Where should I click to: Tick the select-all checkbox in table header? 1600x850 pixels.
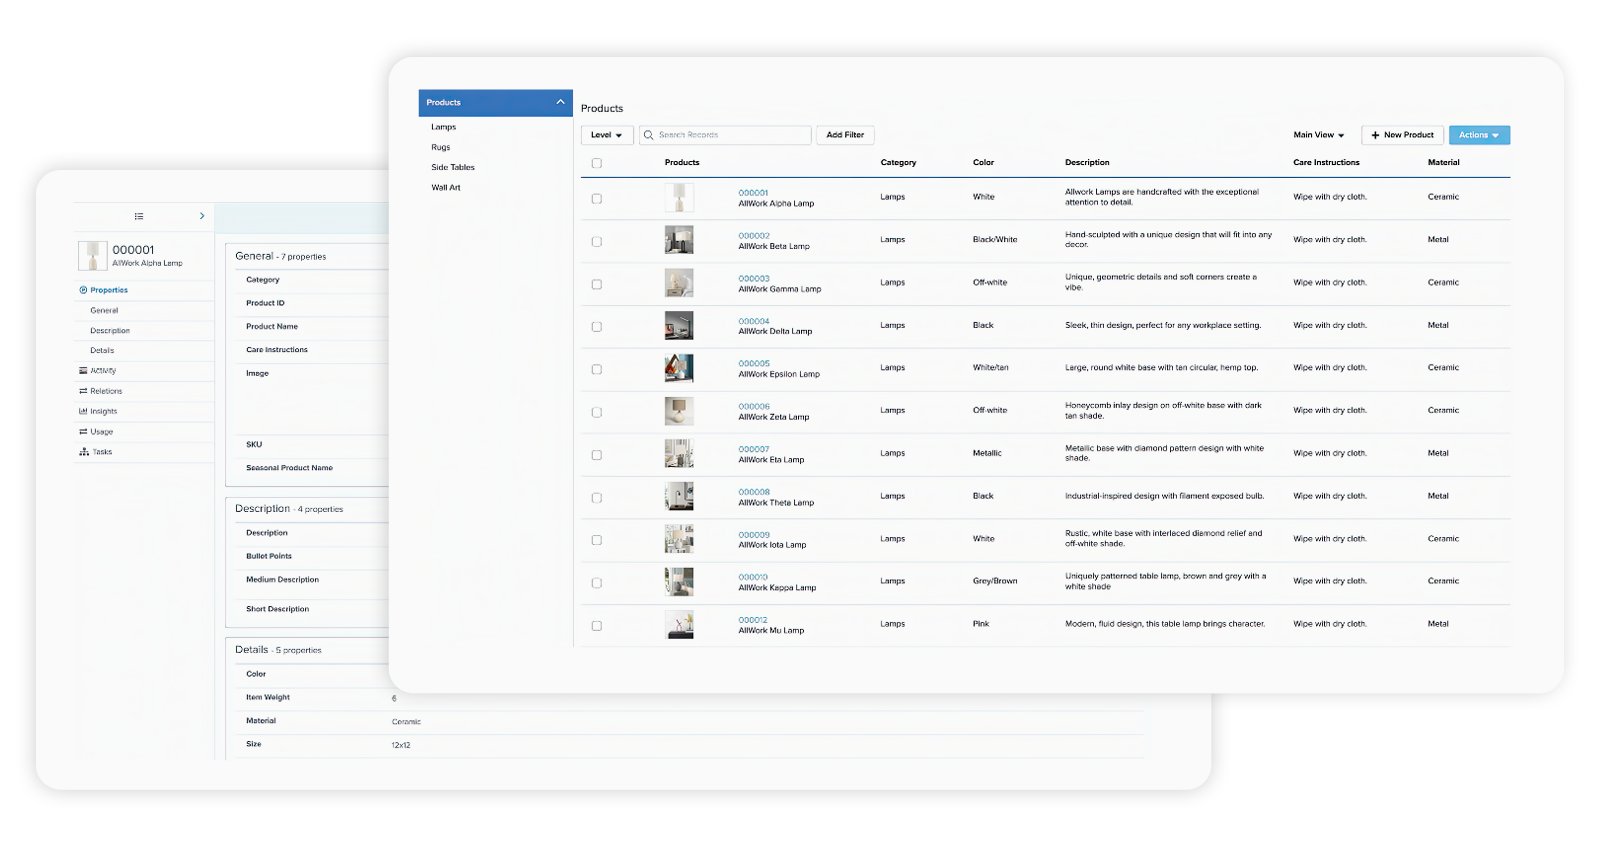pyautogui.click(x=597, y=163)
